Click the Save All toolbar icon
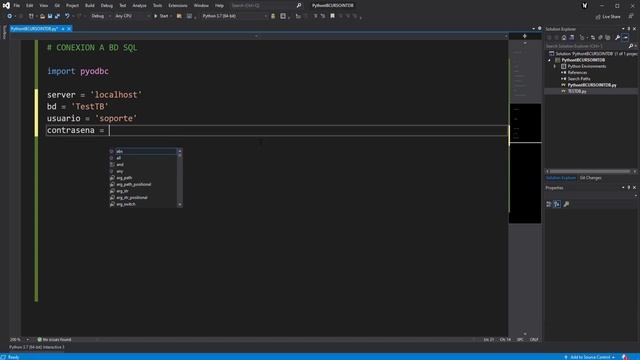The height and width of the screenshot is (360, 640). (57, 16)
